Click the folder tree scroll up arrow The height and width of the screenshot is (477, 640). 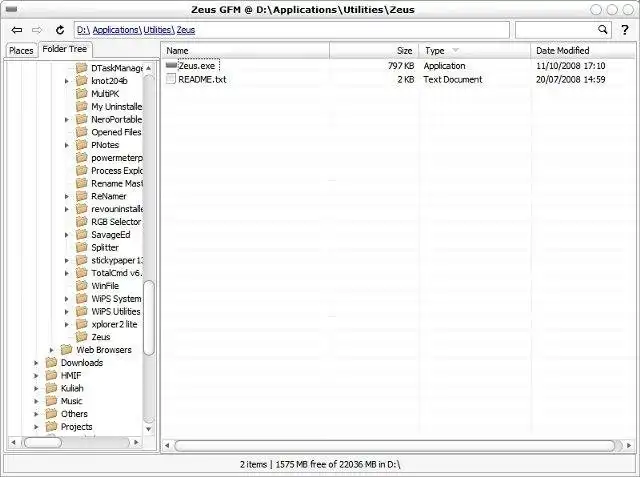(149, 68)
